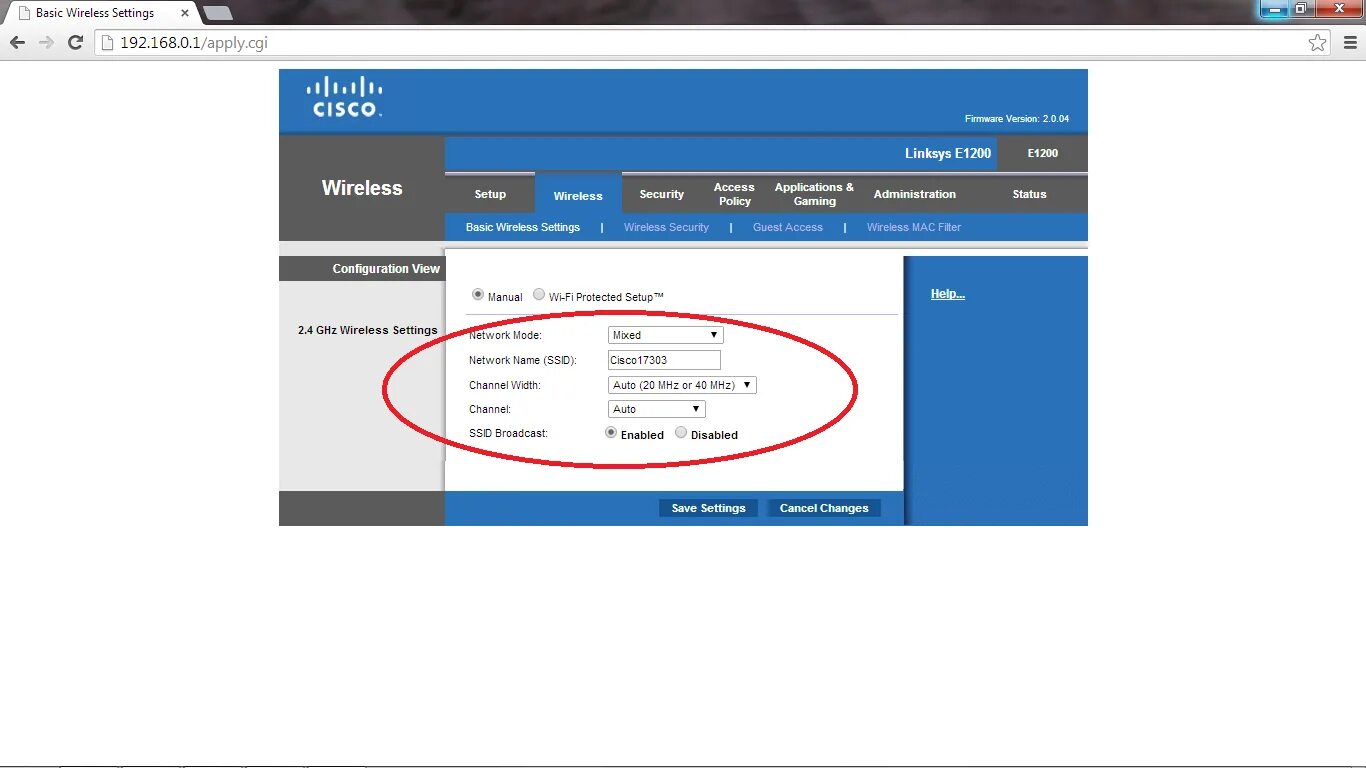
Task: Open the Channel dropdown set to Auto
Action: point(656,409)
